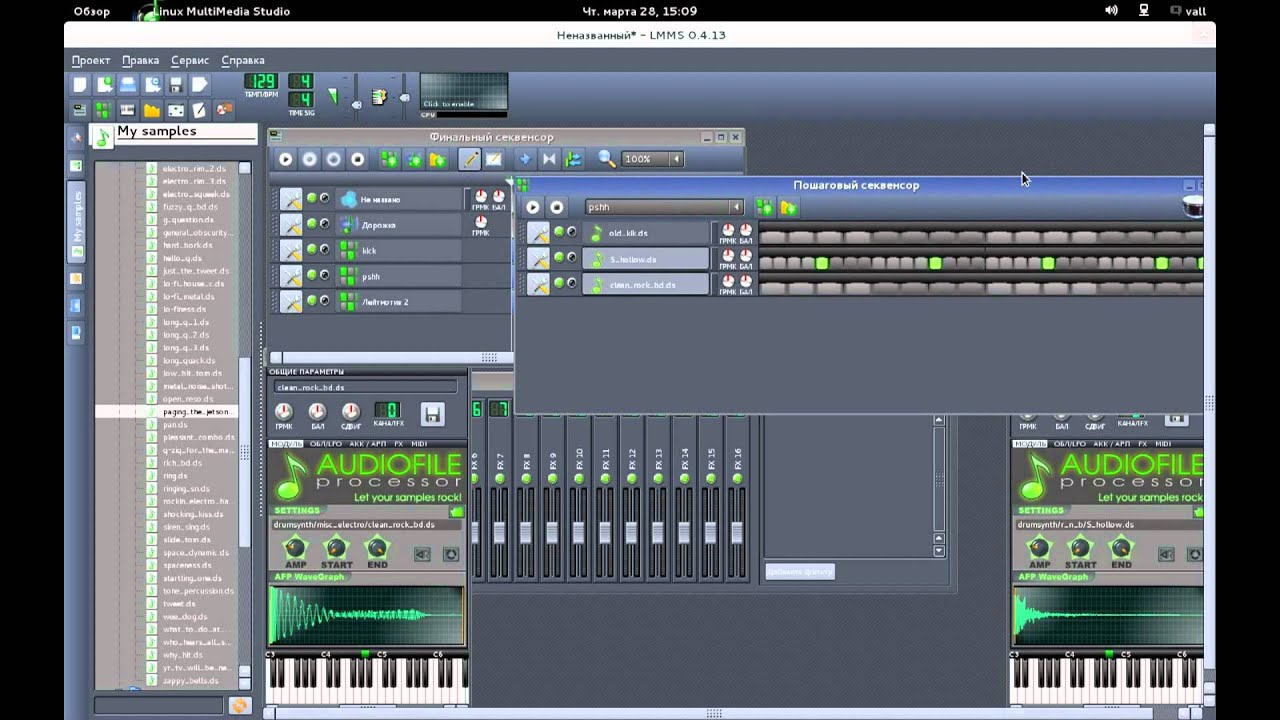
Task: Show project notes toolbar icon
Action: pos(200,110)
